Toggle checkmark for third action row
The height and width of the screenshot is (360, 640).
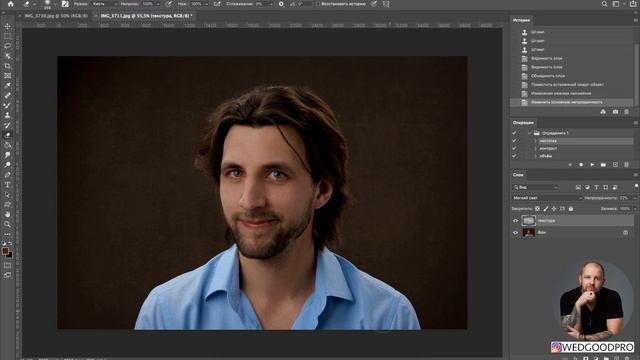coord(514,156)
